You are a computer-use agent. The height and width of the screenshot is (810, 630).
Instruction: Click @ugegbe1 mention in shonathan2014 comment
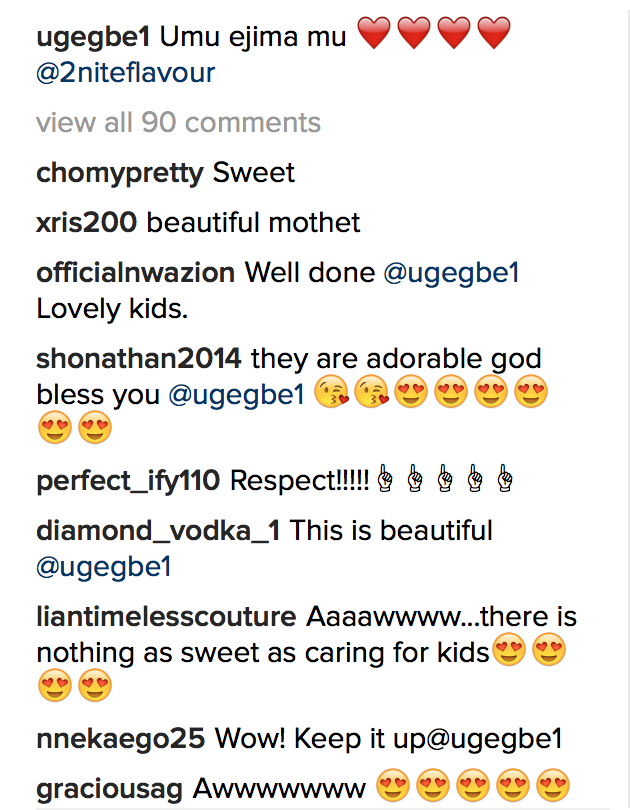tap(236, 394)
